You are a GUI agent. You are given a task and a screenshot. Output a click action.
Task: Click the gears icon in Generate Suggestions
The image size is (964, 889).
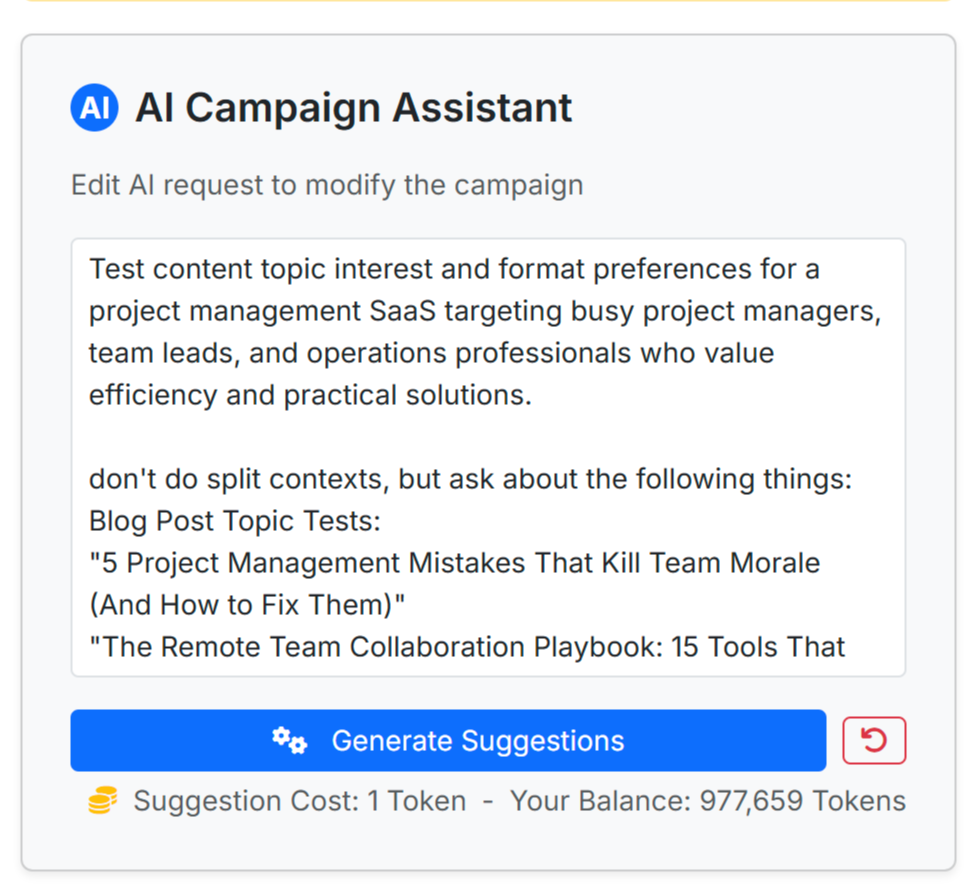(290, 740)
